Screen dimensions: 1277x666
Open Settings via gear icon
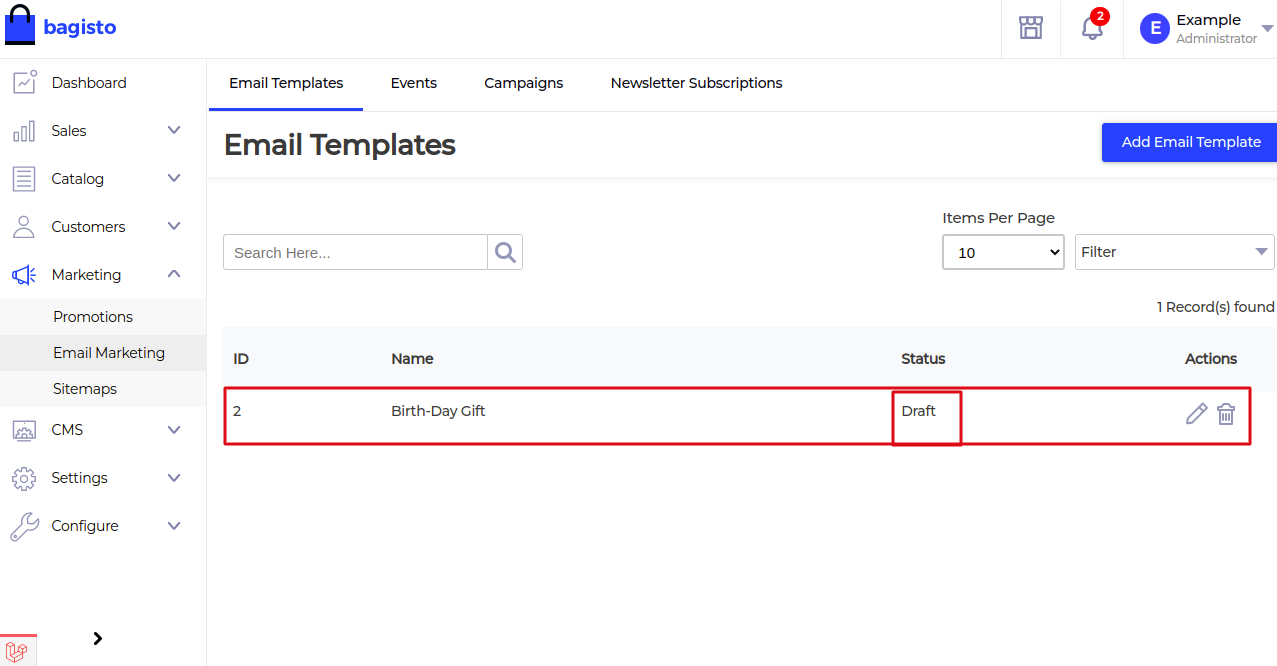[24, 477]
